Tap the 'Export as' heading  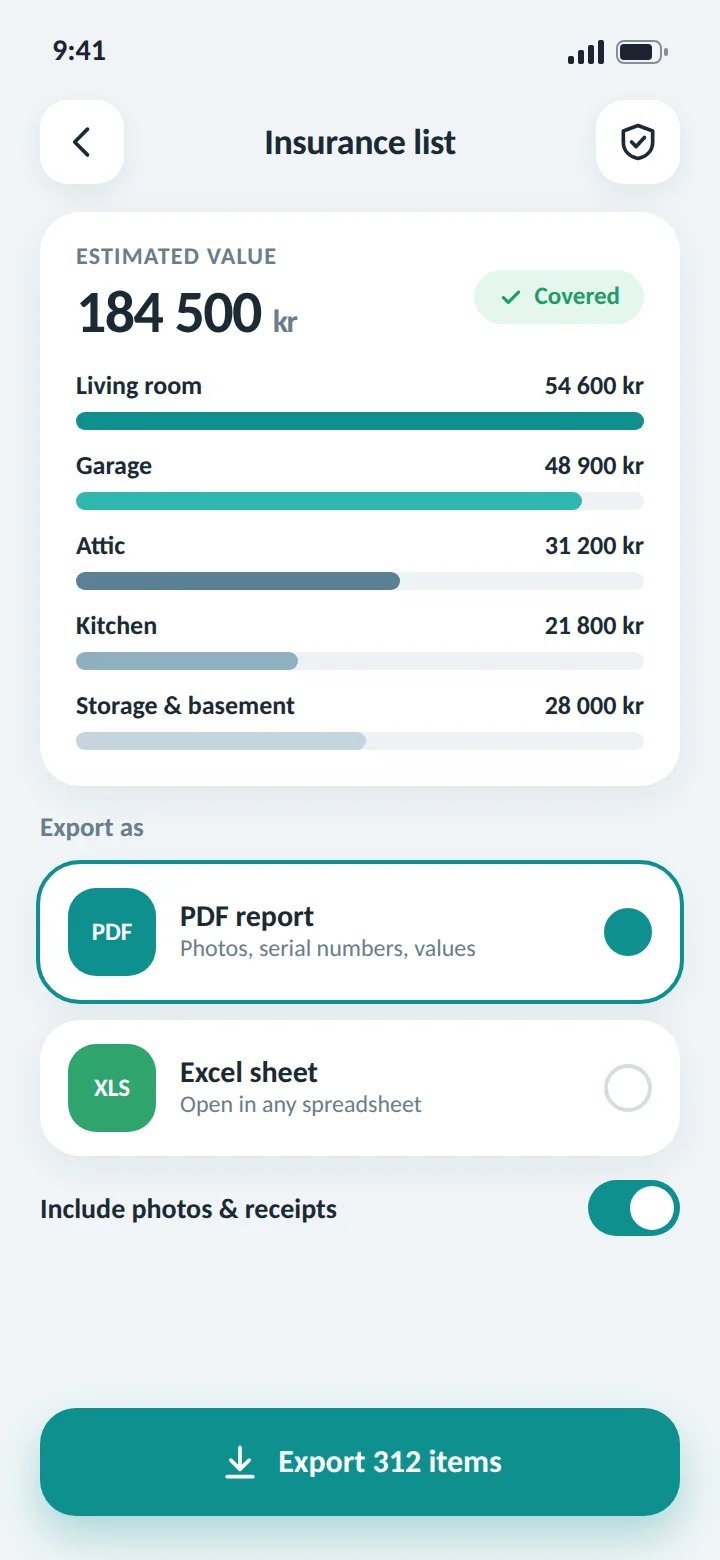[x=92, y=828]
